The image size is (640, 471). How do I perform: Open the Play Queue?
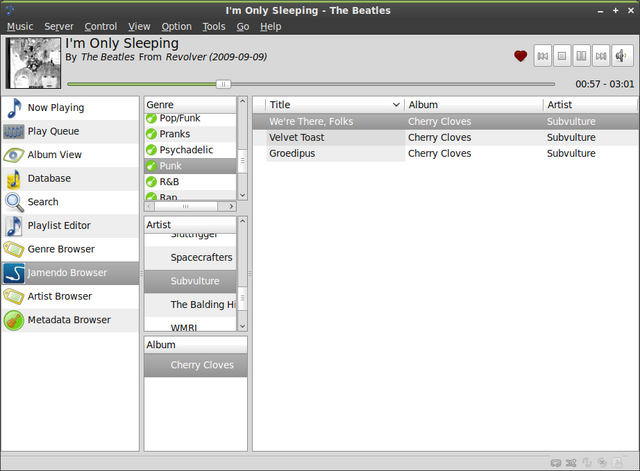click(70, 131)
